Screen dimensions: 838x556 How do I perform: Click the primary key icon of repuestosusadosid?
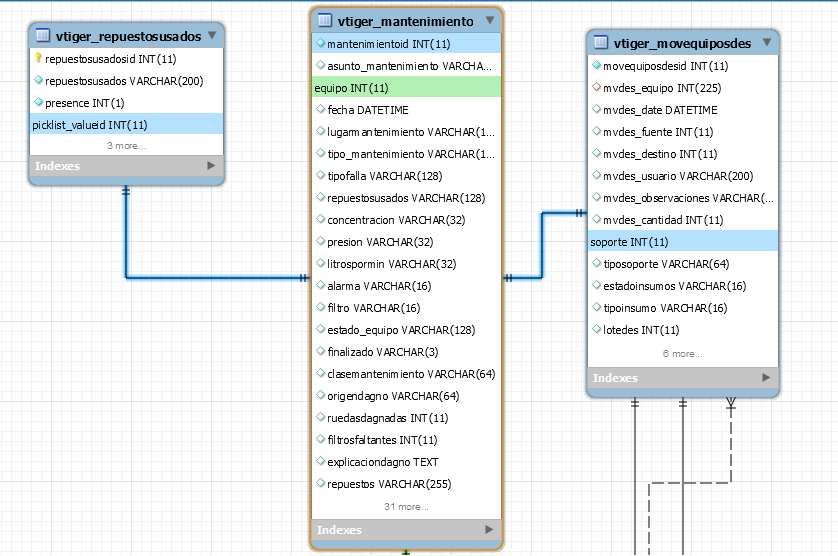pos(38,58)
